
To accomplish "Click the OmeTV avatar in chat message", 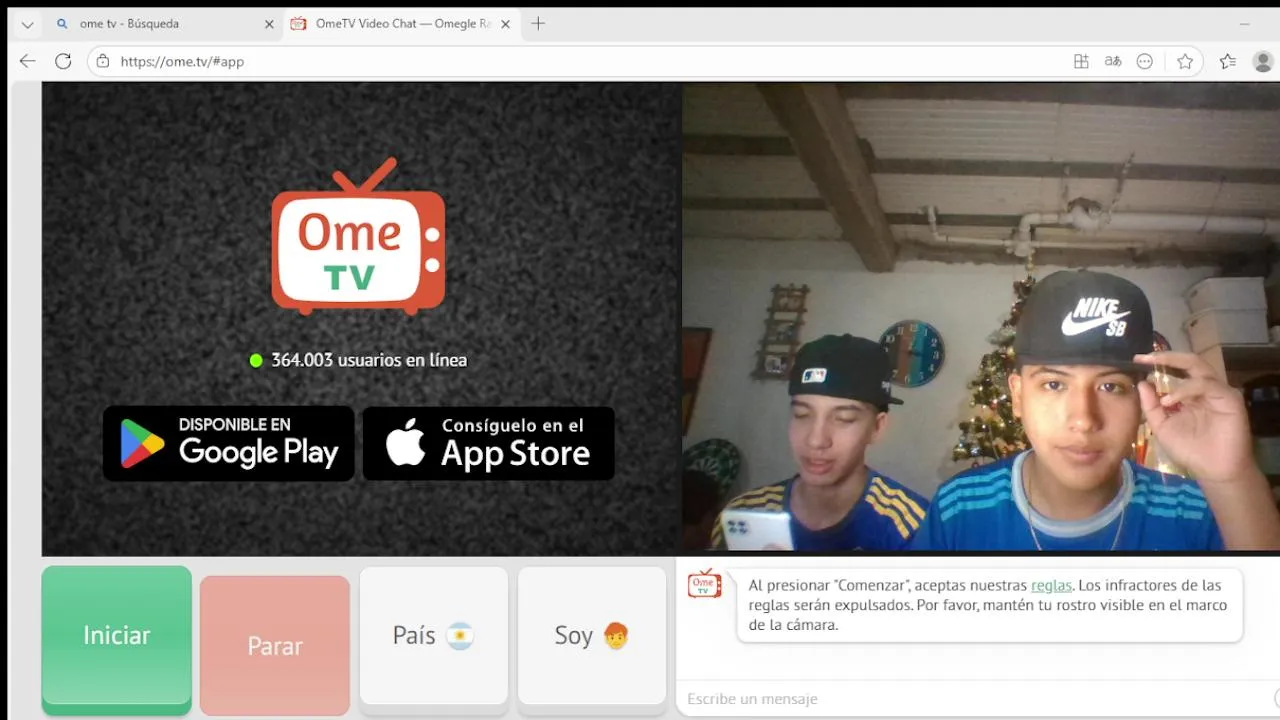I will coord(704,584).
